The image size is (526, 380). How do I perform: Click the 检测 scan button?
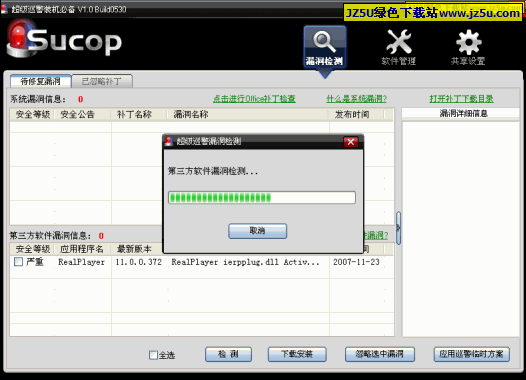point(228,354)
